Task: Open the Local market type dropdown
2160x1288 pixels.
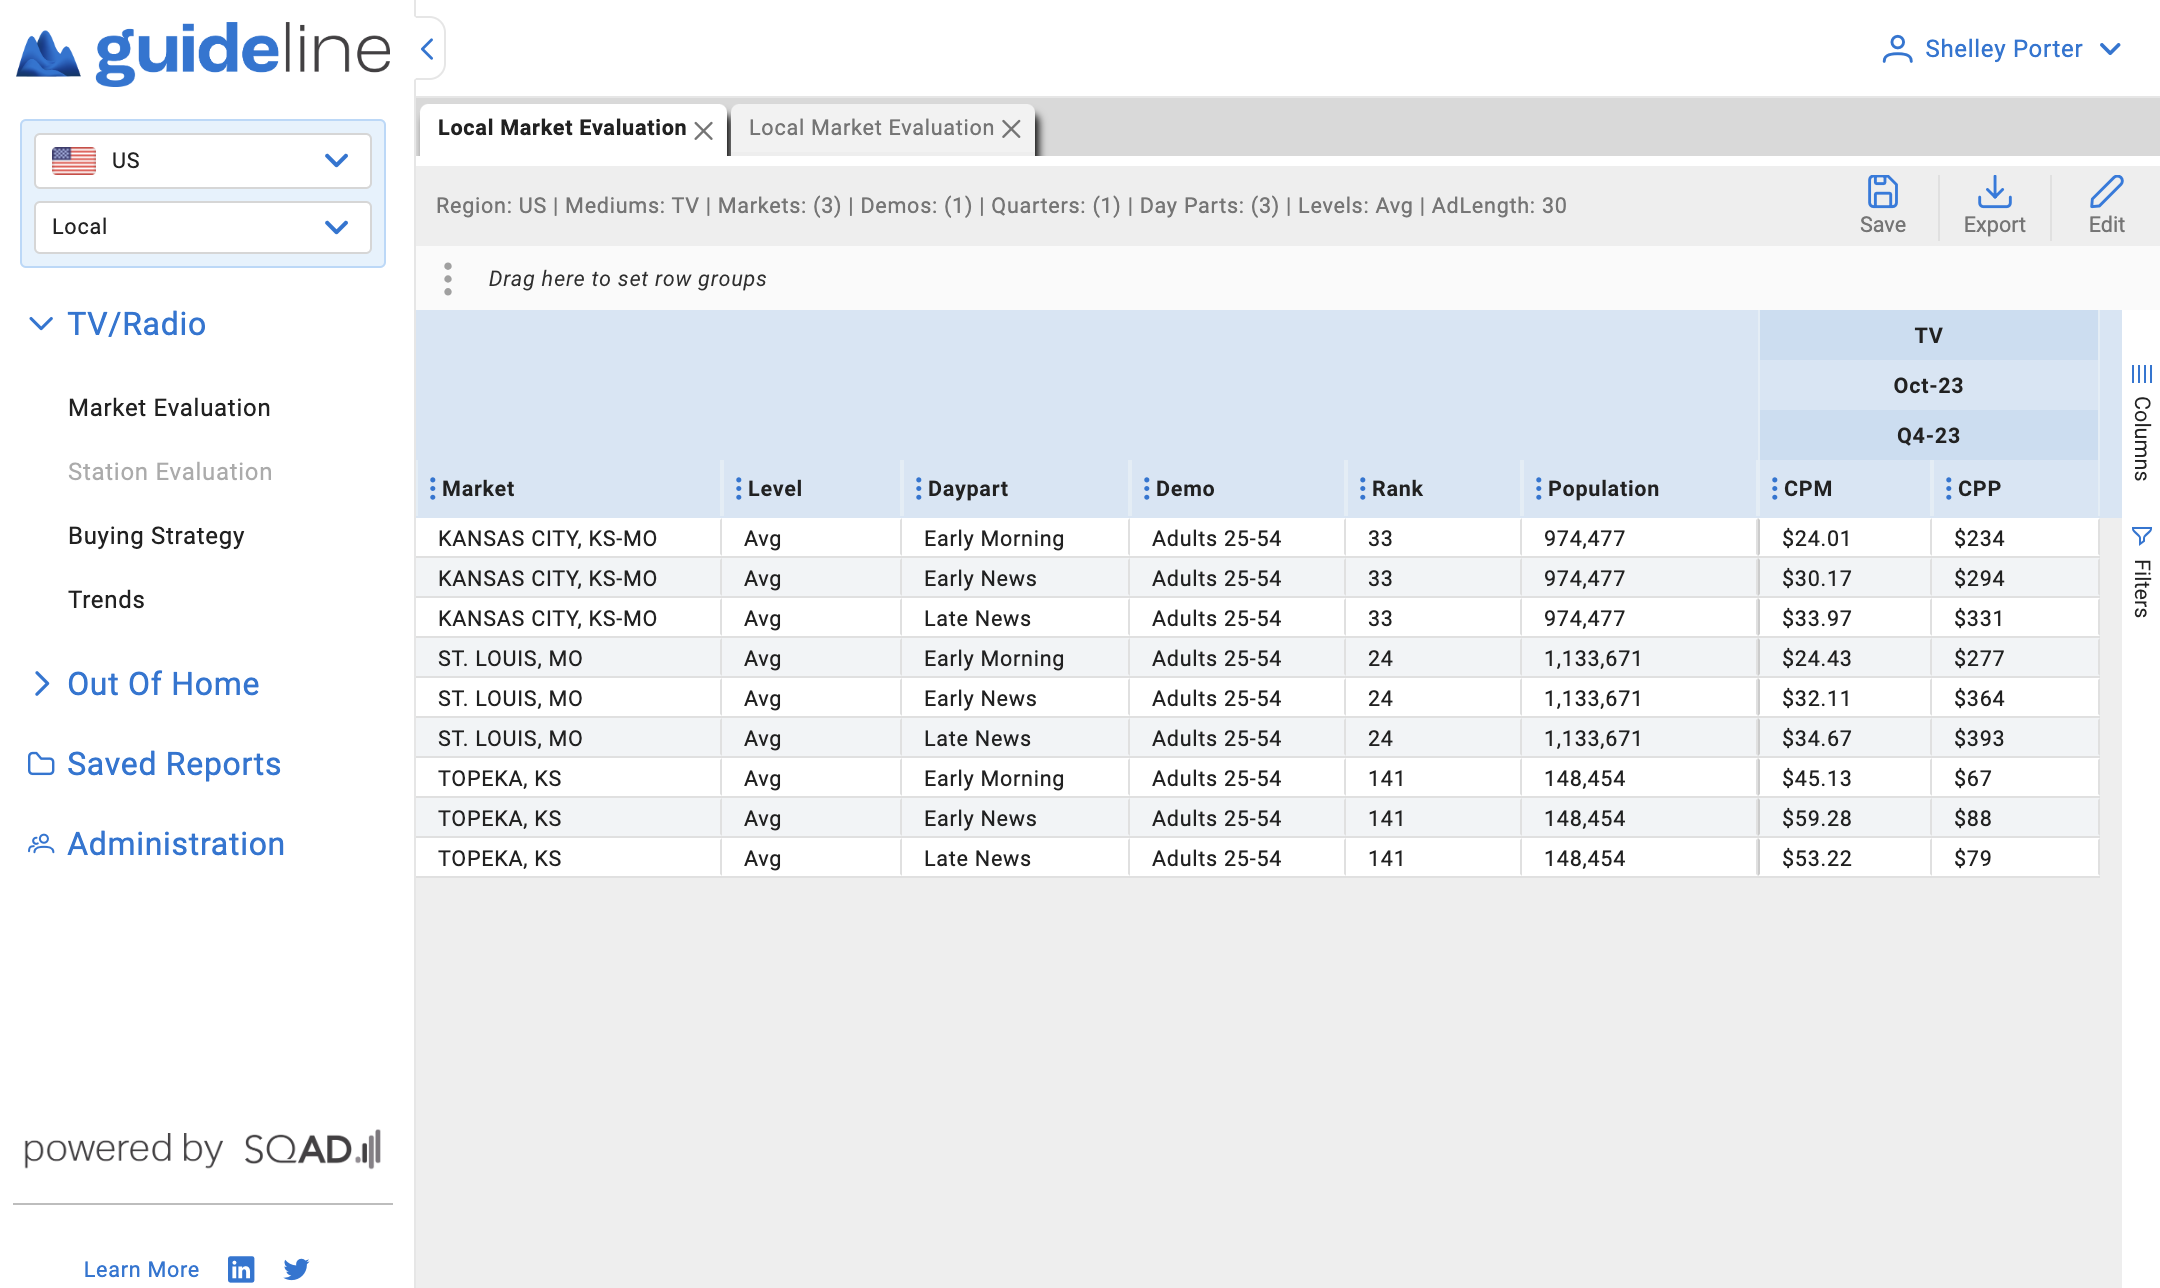Action: 198,227
